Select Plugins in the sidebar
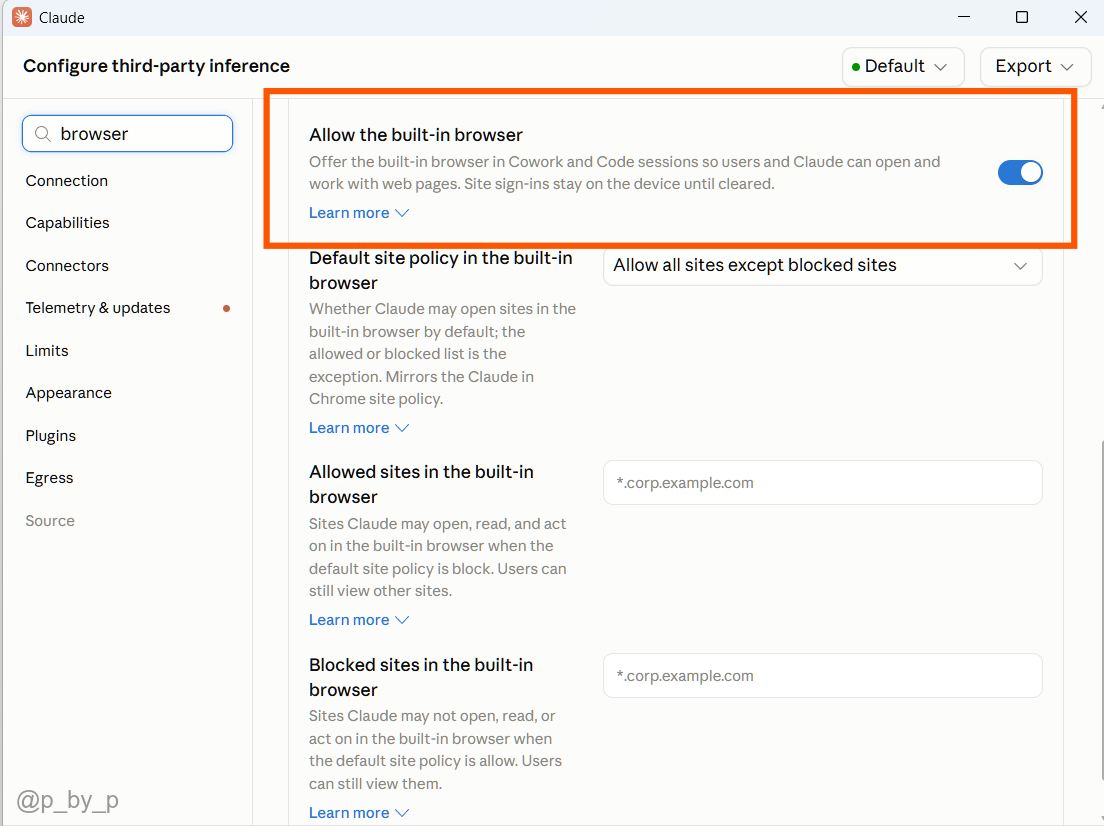 [51, 436]
